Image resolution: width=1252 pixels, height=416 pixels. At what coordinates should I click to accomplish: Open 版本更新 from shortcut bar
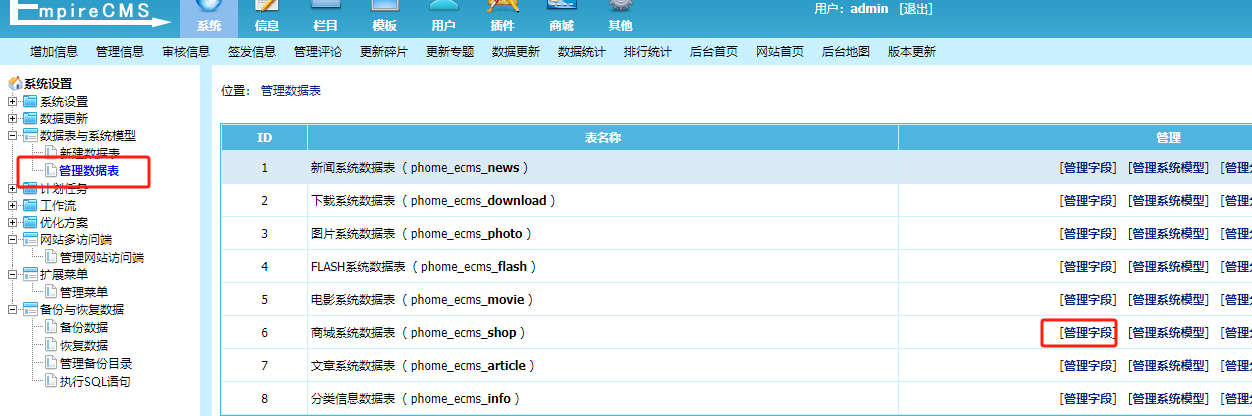pos(912,52)
